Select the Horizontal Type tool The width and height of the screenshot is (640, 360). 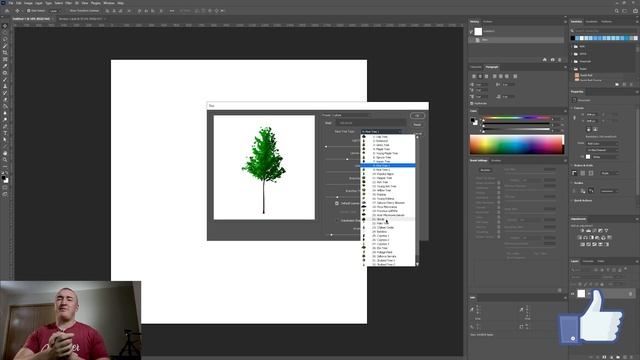pyautogui.click(x=5, y=133)
